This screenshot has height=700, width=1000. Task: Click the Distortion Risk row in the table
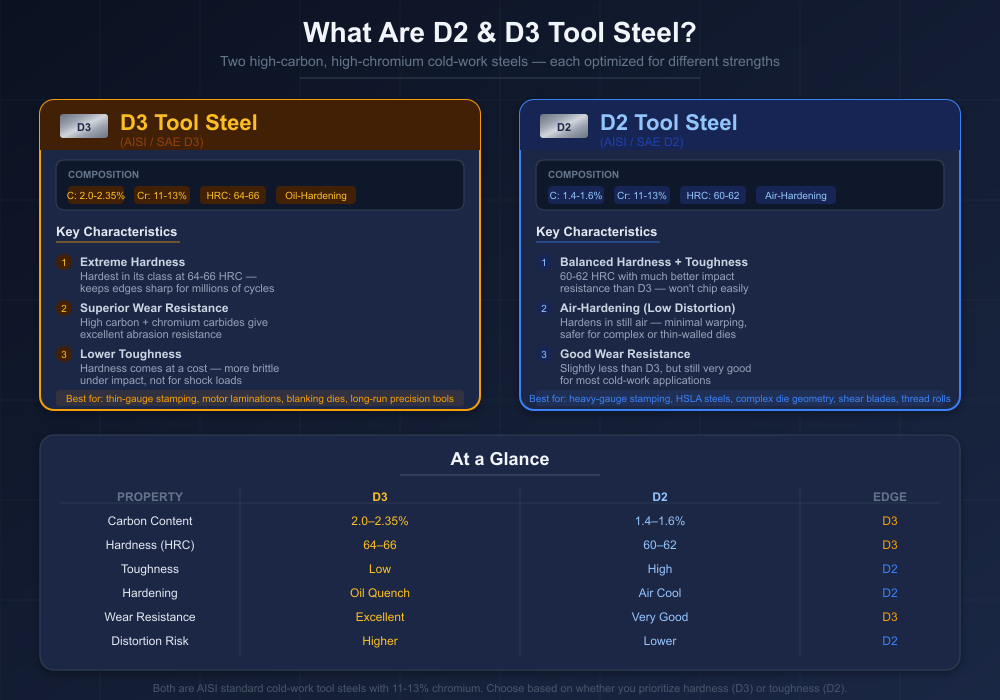tap(150, 640)
